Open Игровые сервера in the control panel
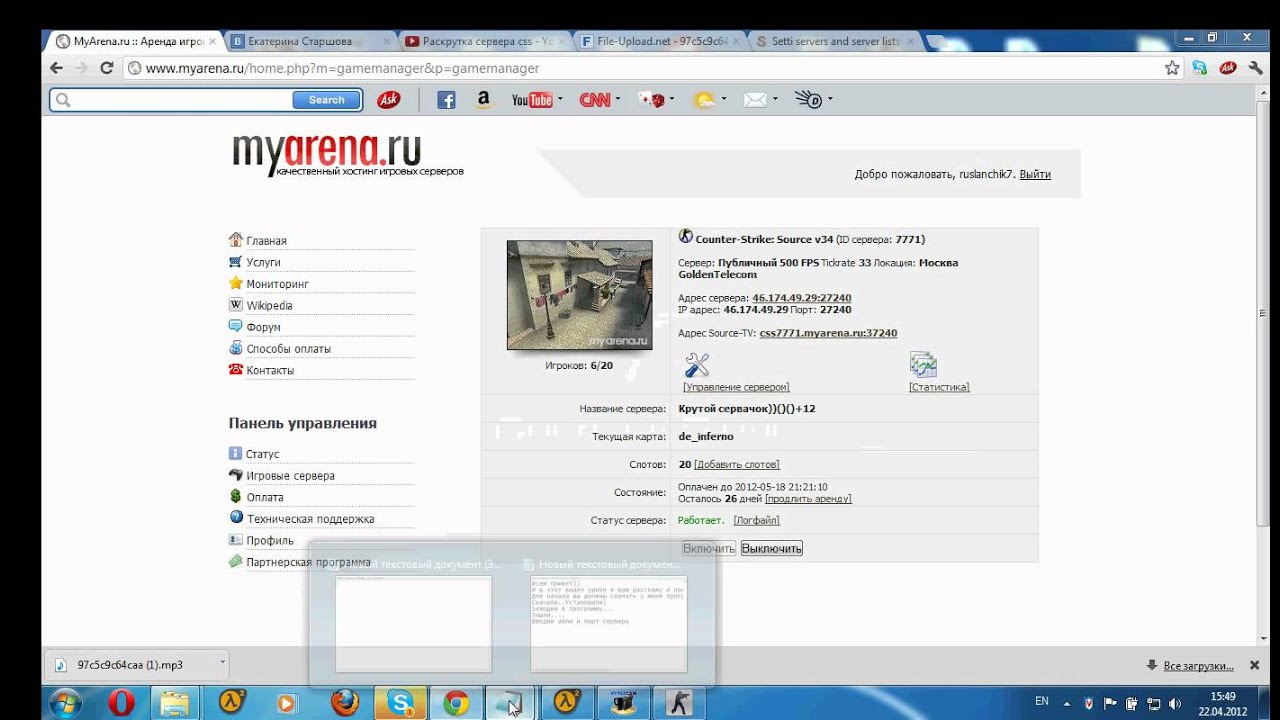This screenshot has width=1280, height=720. pyautogui.click(x=290, y=476)
